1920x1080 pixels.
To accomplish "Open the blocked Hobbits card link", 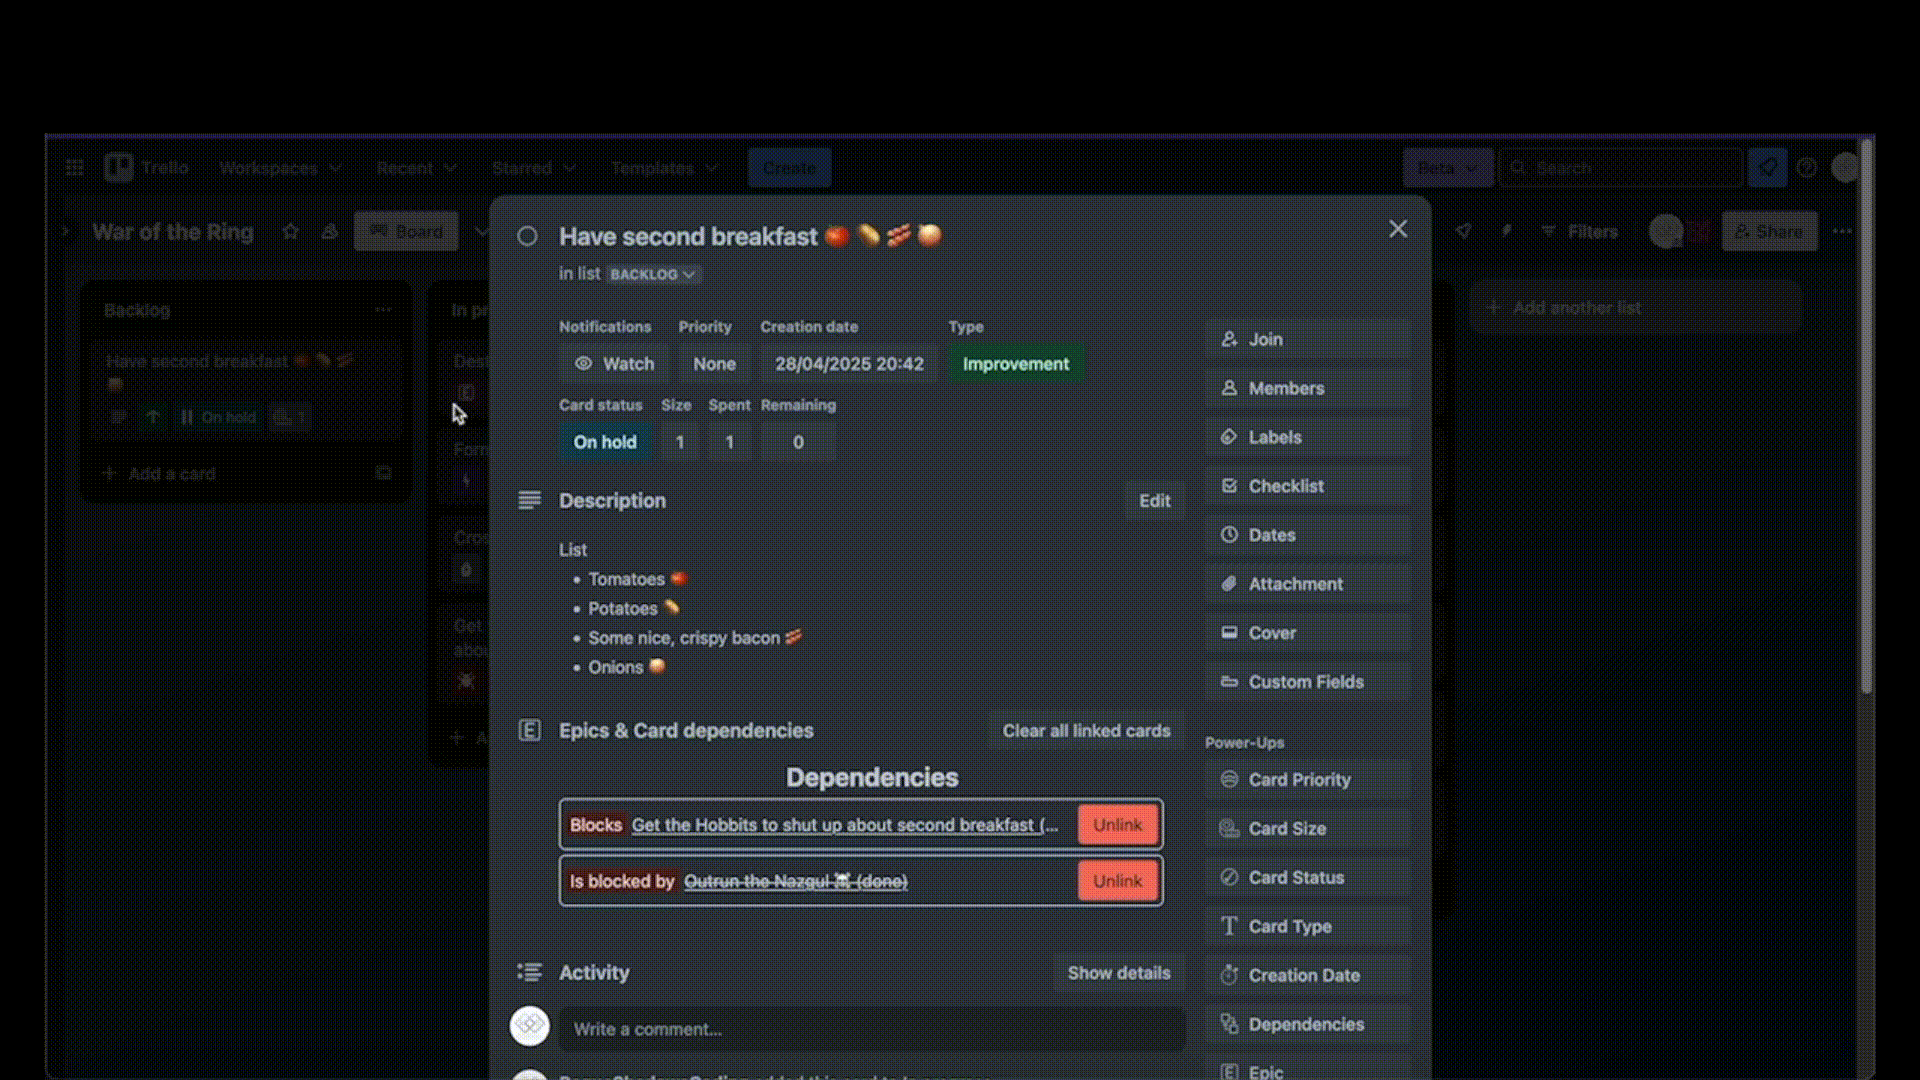I will click(844, 825).
